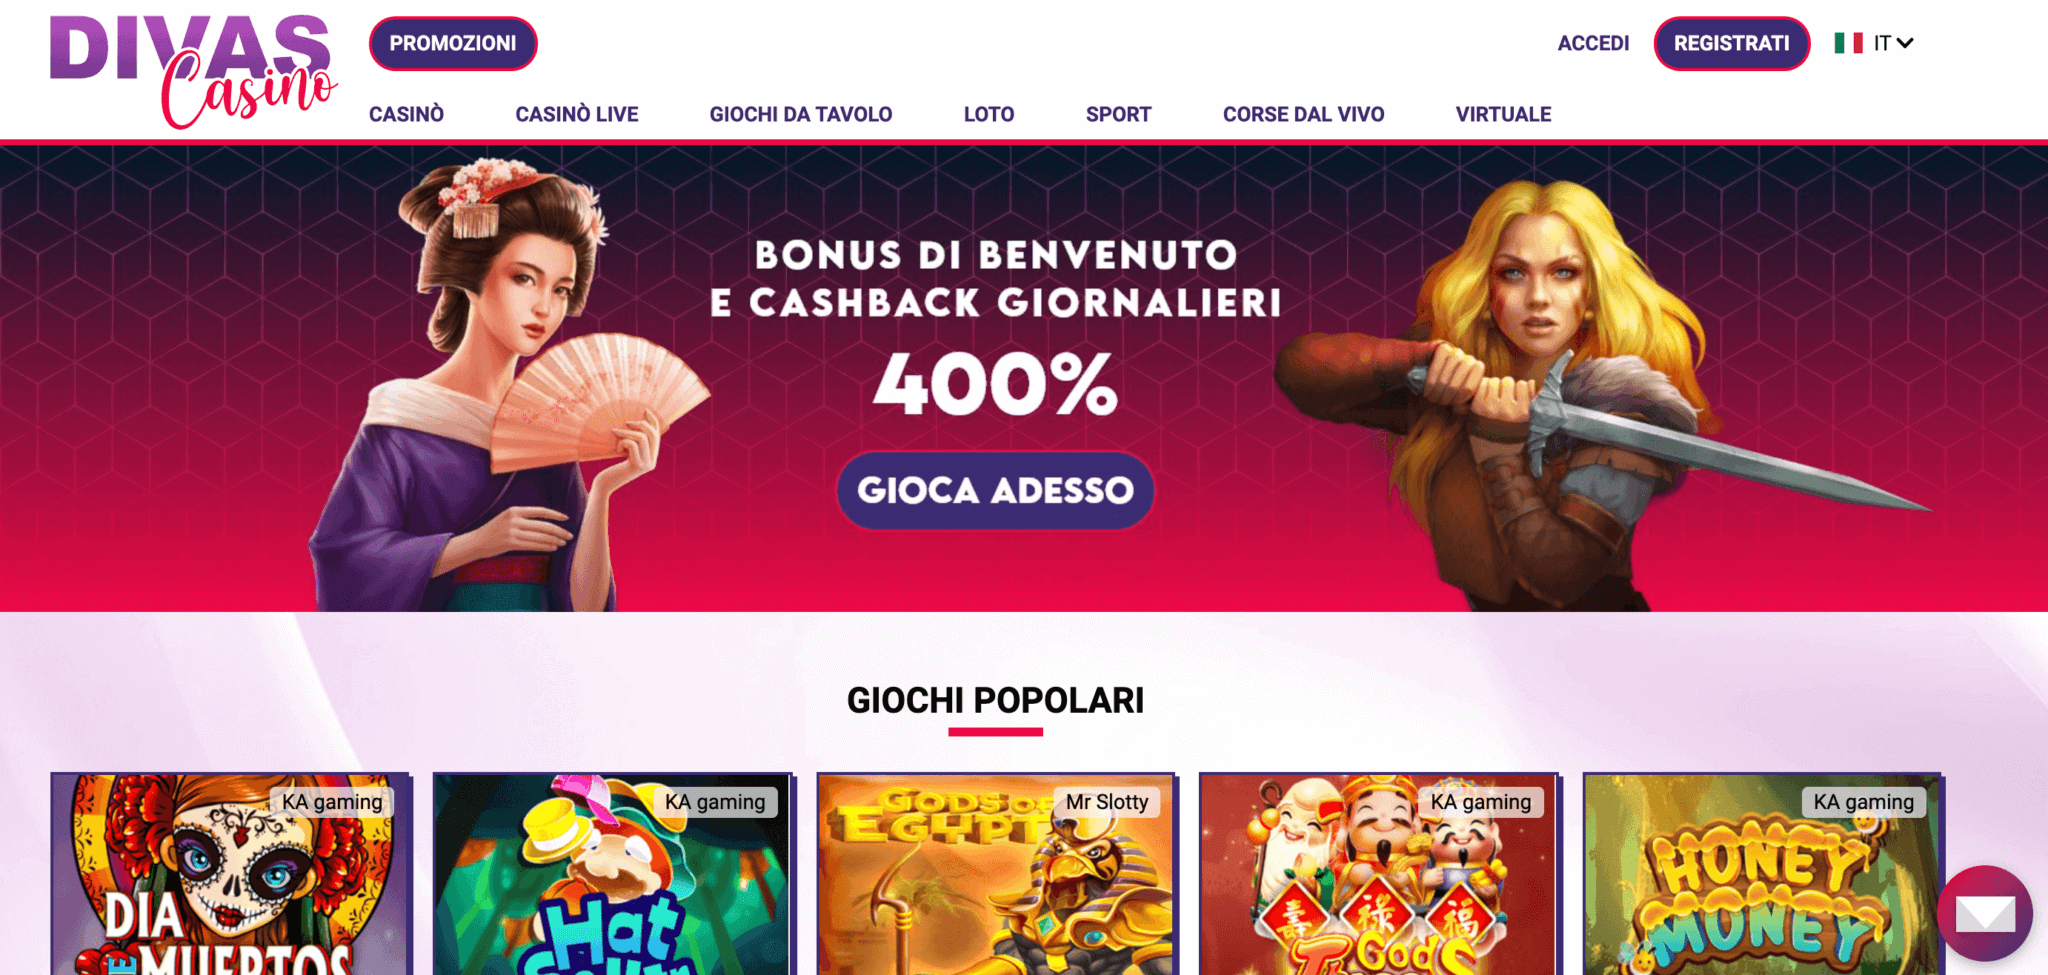Screen dimensions: 2048x975
Task: Click the Divas Casino logo
Action: coord(193,71)
